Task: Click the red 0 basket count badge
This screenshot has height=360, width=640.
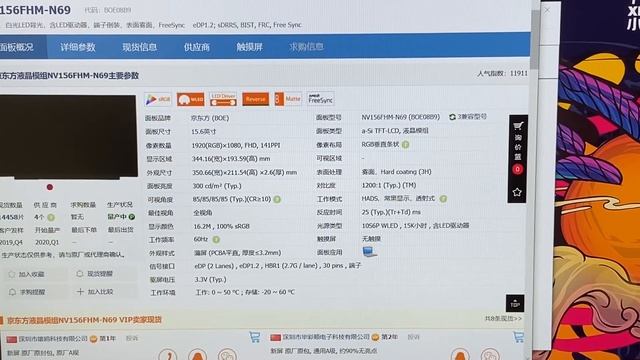Action: [518, 169]
